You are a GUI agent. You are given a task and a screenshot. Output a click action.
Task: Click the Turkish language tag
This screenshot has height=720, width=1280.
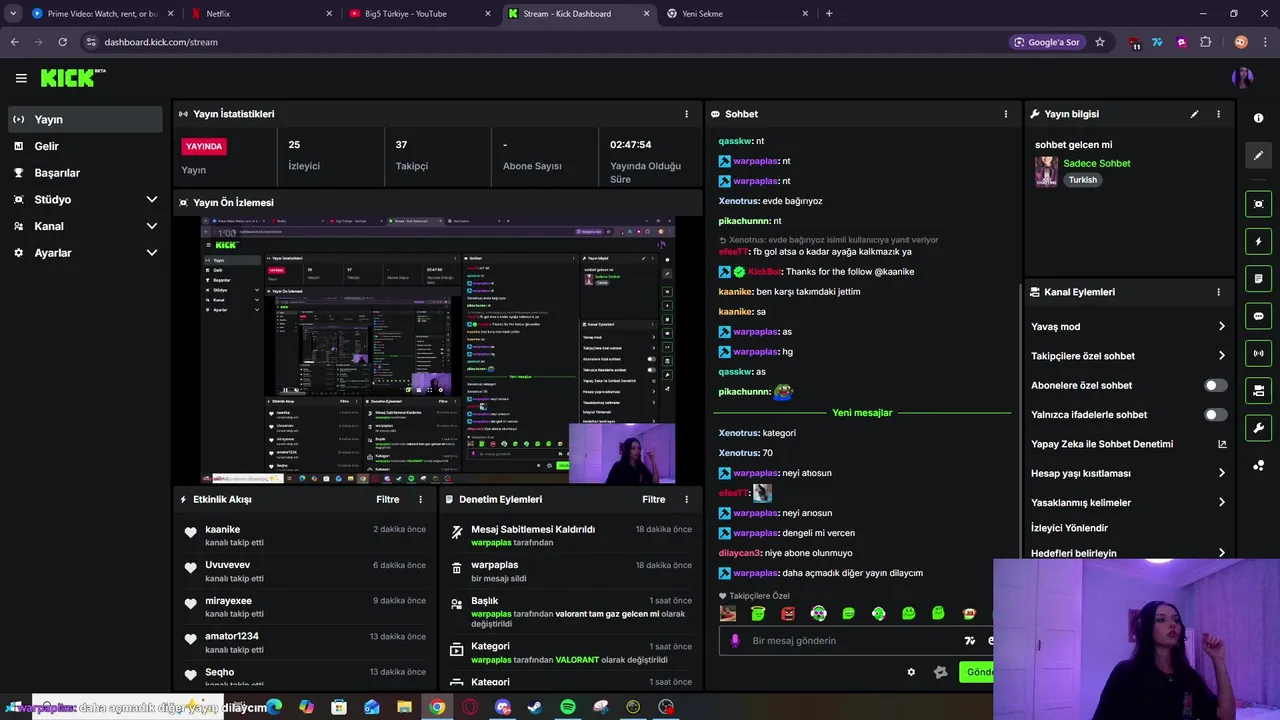coord(1082,180)
